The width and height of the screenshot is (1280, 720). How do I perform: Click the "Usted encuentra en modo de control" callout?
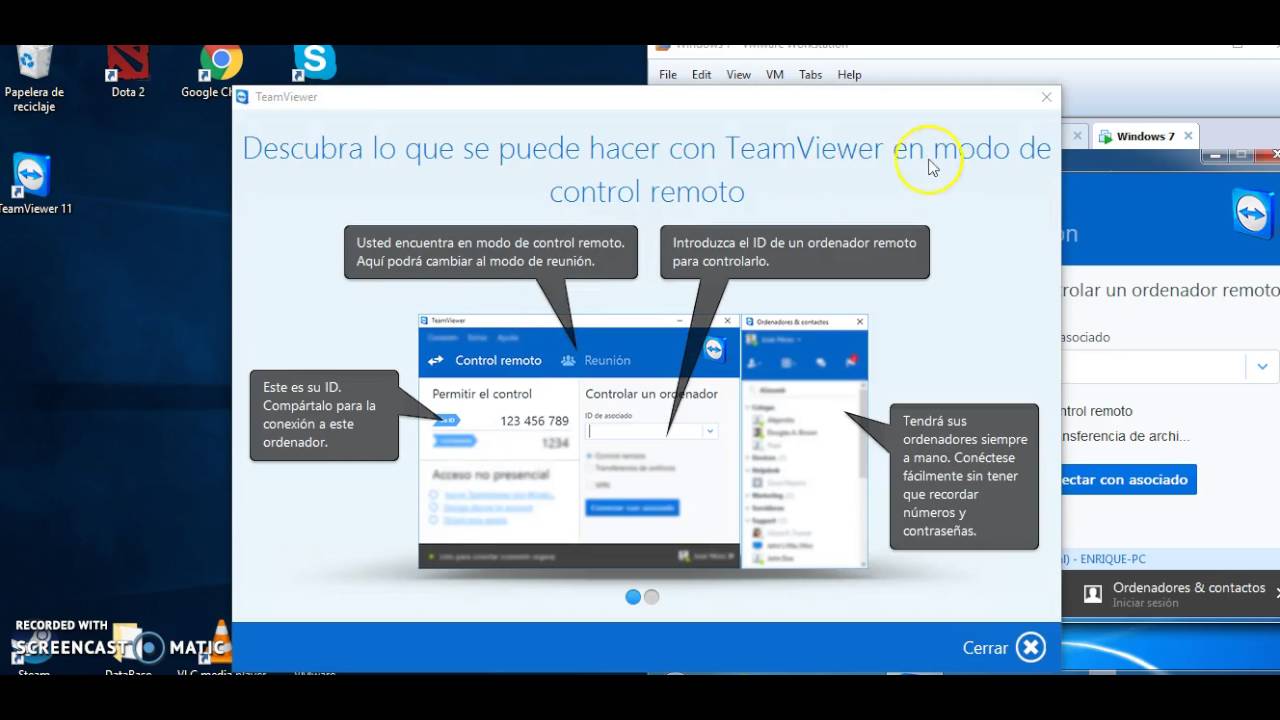[491, 252]
